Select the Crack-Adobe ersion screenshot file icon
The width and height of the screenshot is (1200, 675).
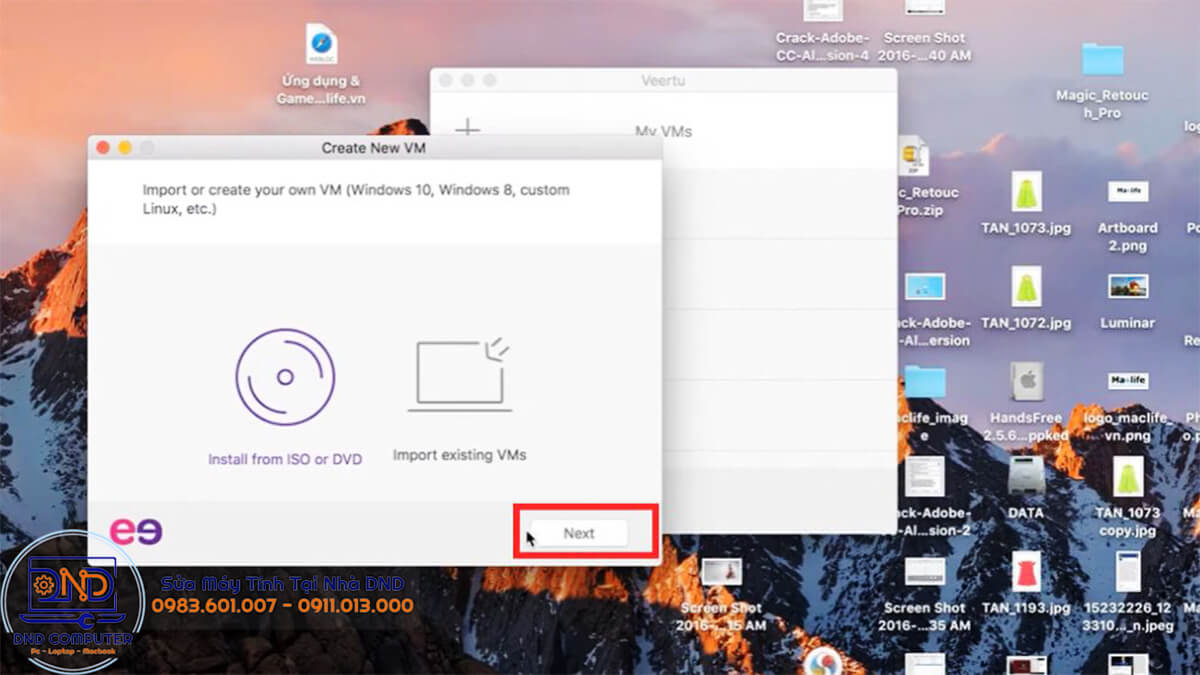[x=925, y=286]
